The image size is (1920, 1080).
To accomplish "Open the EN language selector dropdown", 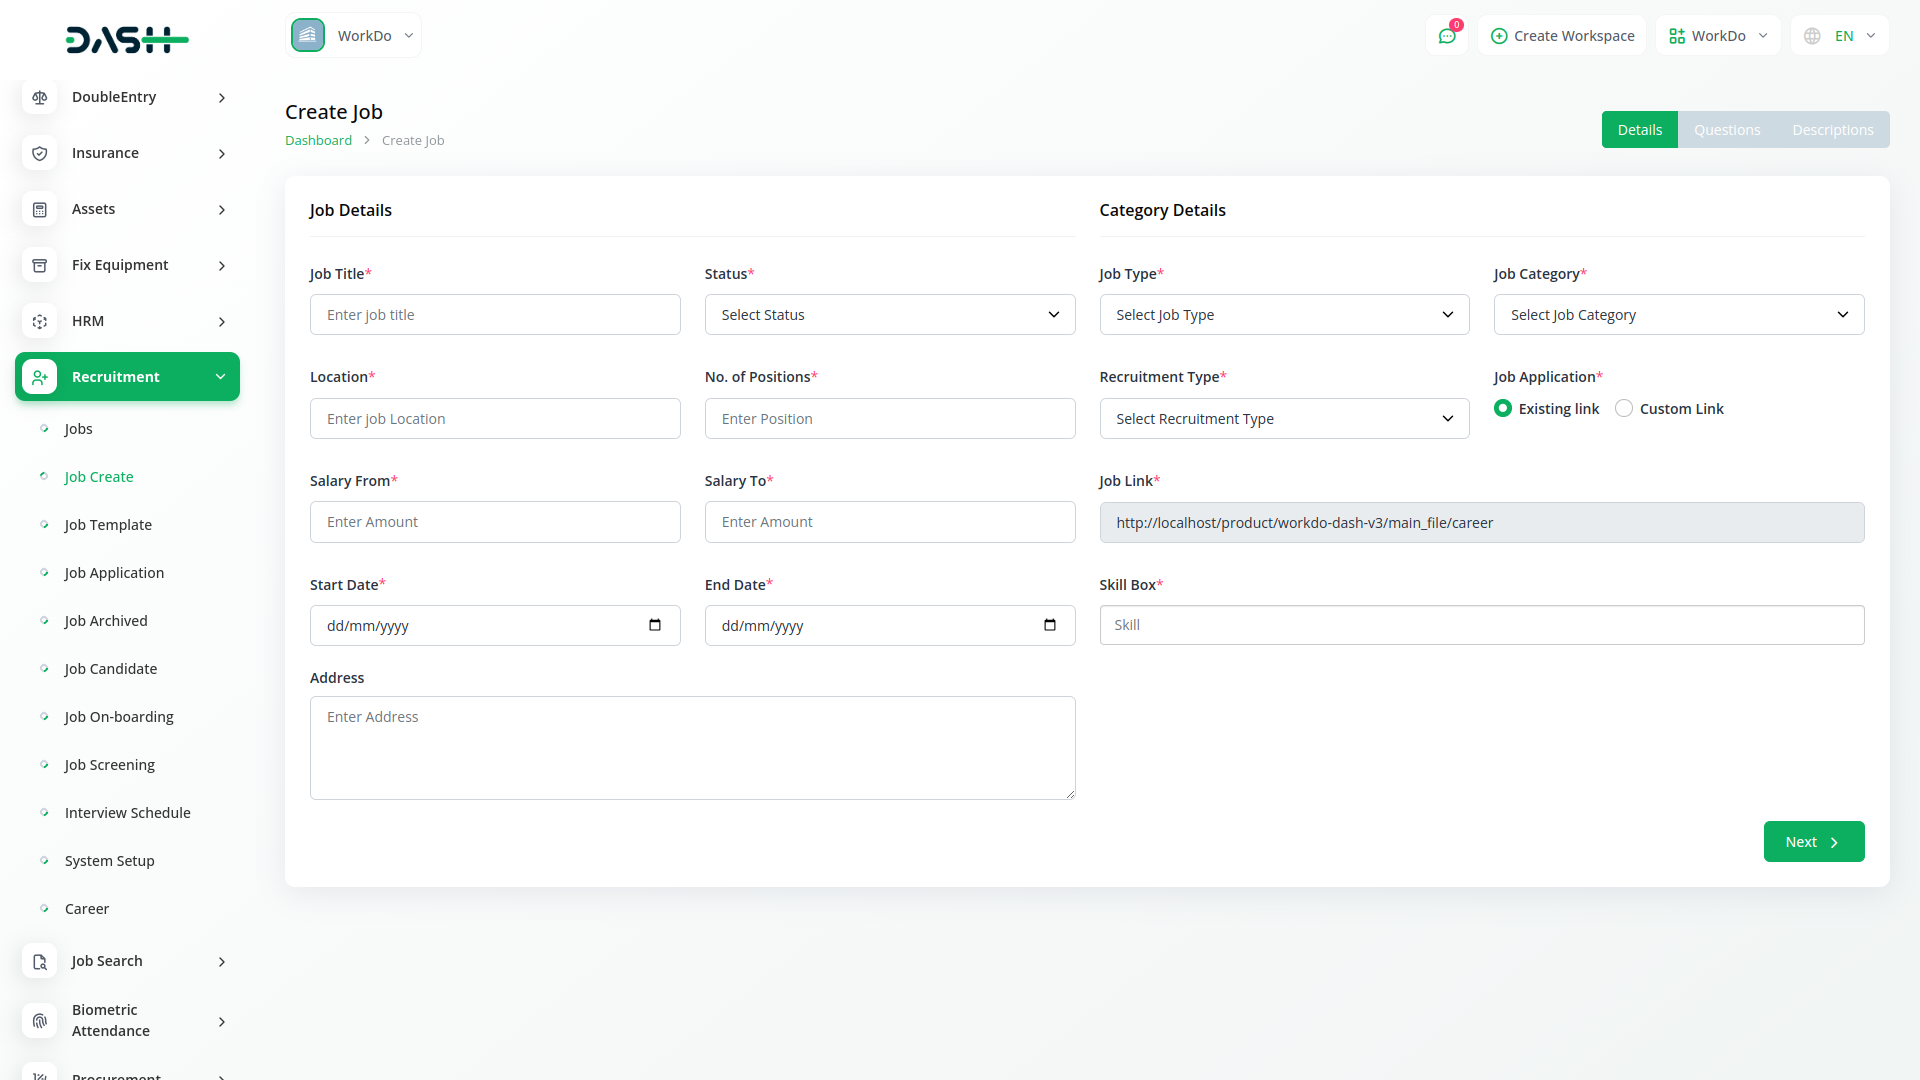I will pos(1840,36).
